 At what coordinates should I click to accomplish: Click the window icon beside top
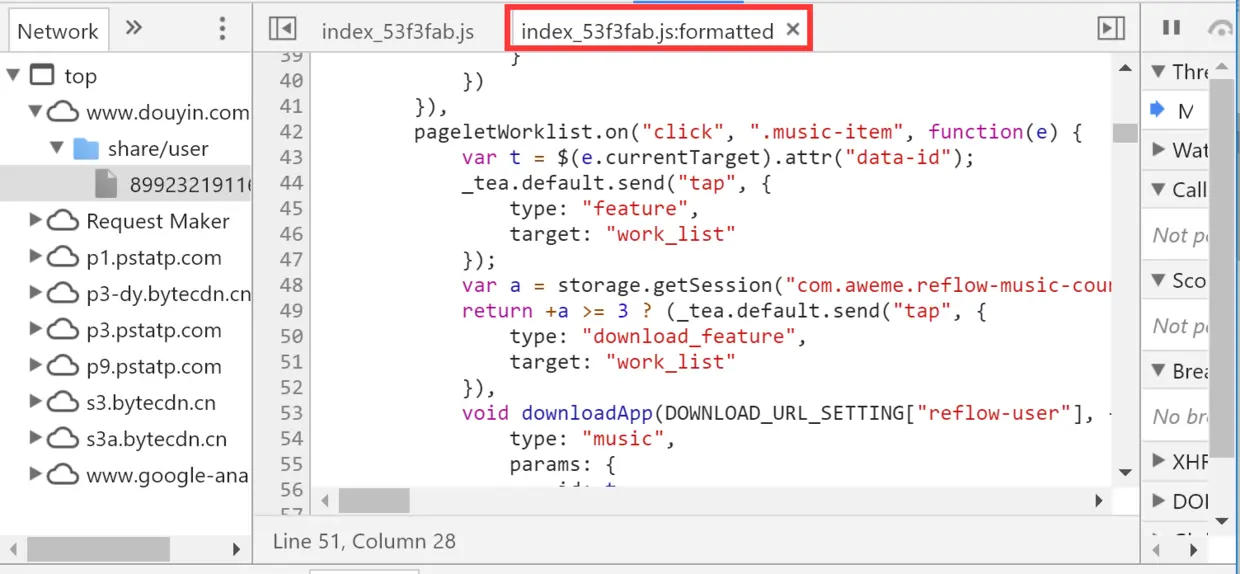42,76
